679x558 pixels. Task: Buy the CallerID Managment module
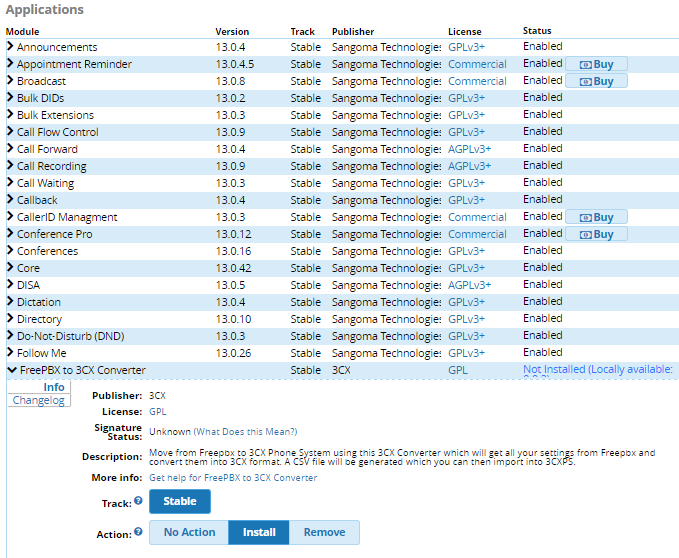pyautogui.click(x=596, y=217)
